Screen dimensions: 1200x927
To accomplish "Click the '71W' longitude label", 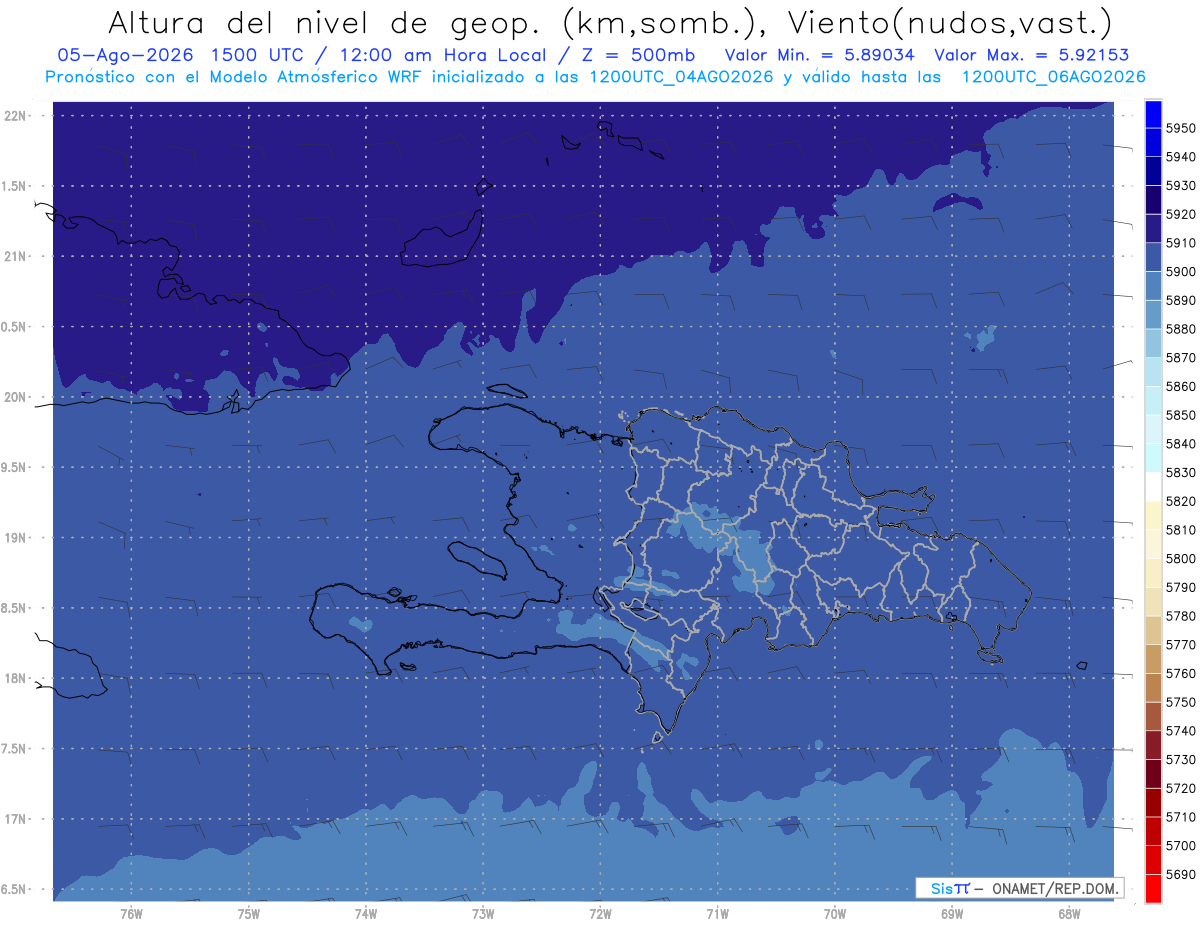I will pyautogui.click(x=717, y=914).
